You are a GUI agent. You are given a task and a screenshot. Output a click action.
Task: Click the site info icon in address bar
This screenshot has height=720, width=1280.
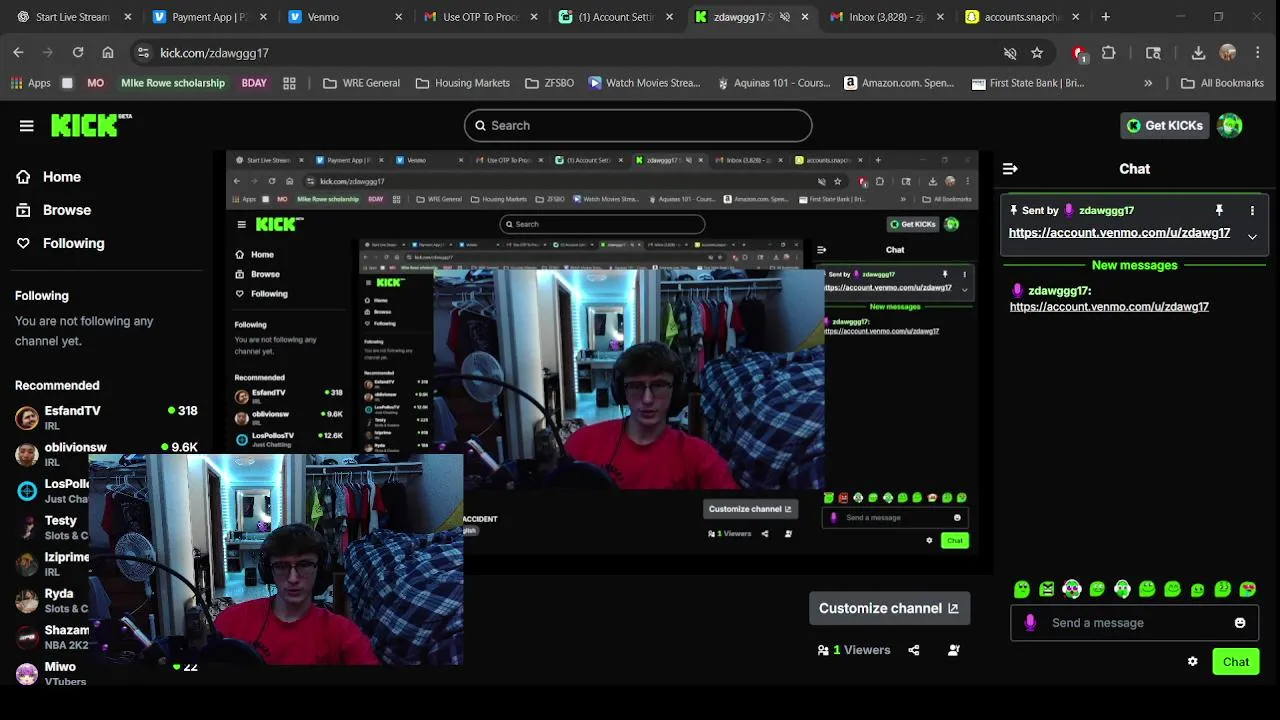click(143, 53)
